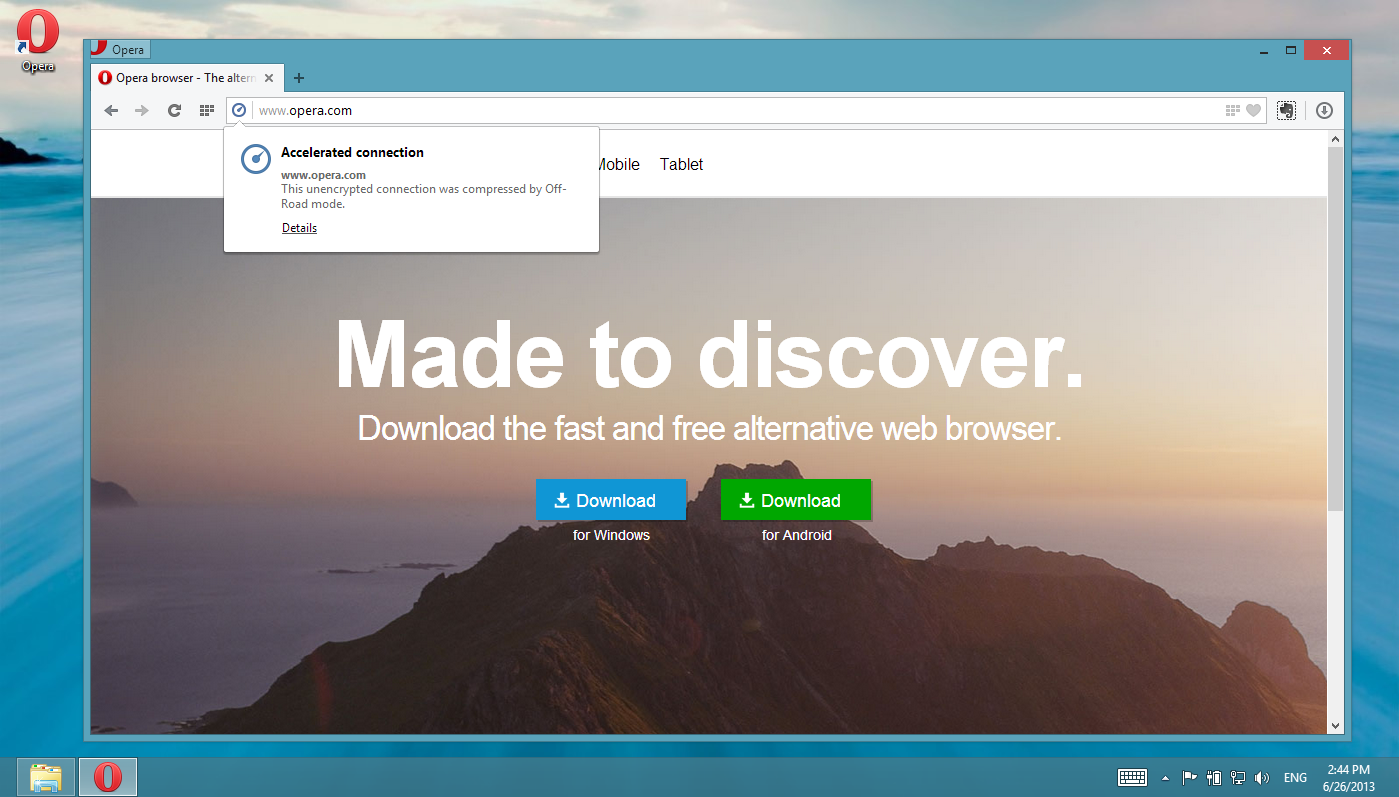Open the ENG language switcher

point(1295,777)
